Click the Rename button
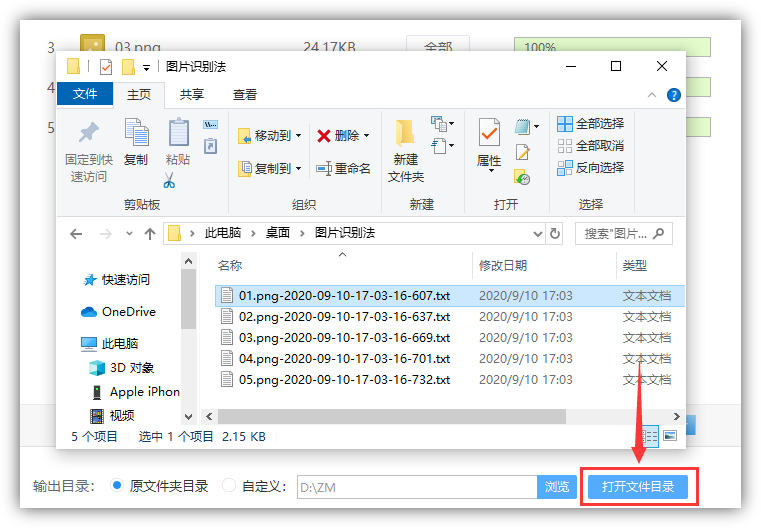The height and width of the screenshot is (528, 761). click(343, 168)
